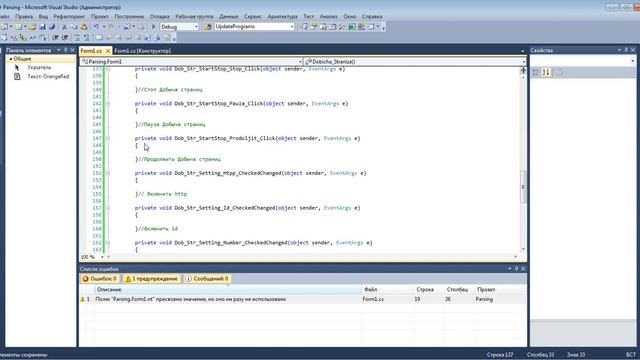
Task: Click the ВСТ insert-mode status indicator
Action: click(631, 355)
